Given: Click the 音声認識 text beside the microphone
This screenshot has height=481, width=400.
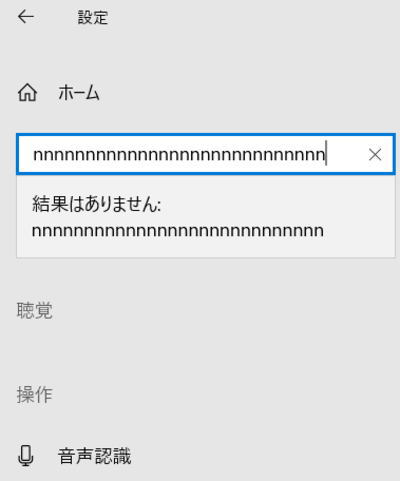Looking at the screenshot, I should 95,456.
